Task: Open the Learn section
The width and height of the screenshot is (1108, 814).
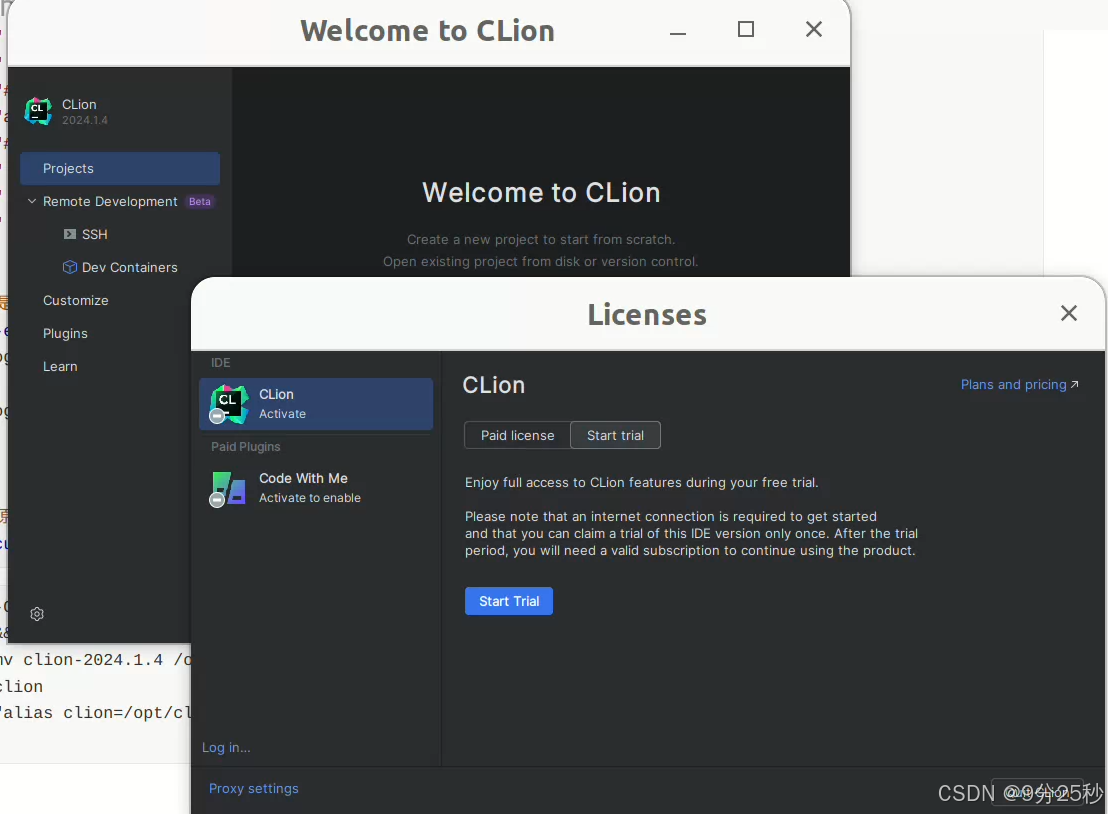Action: pyautogui.click(x=59, y=366)
